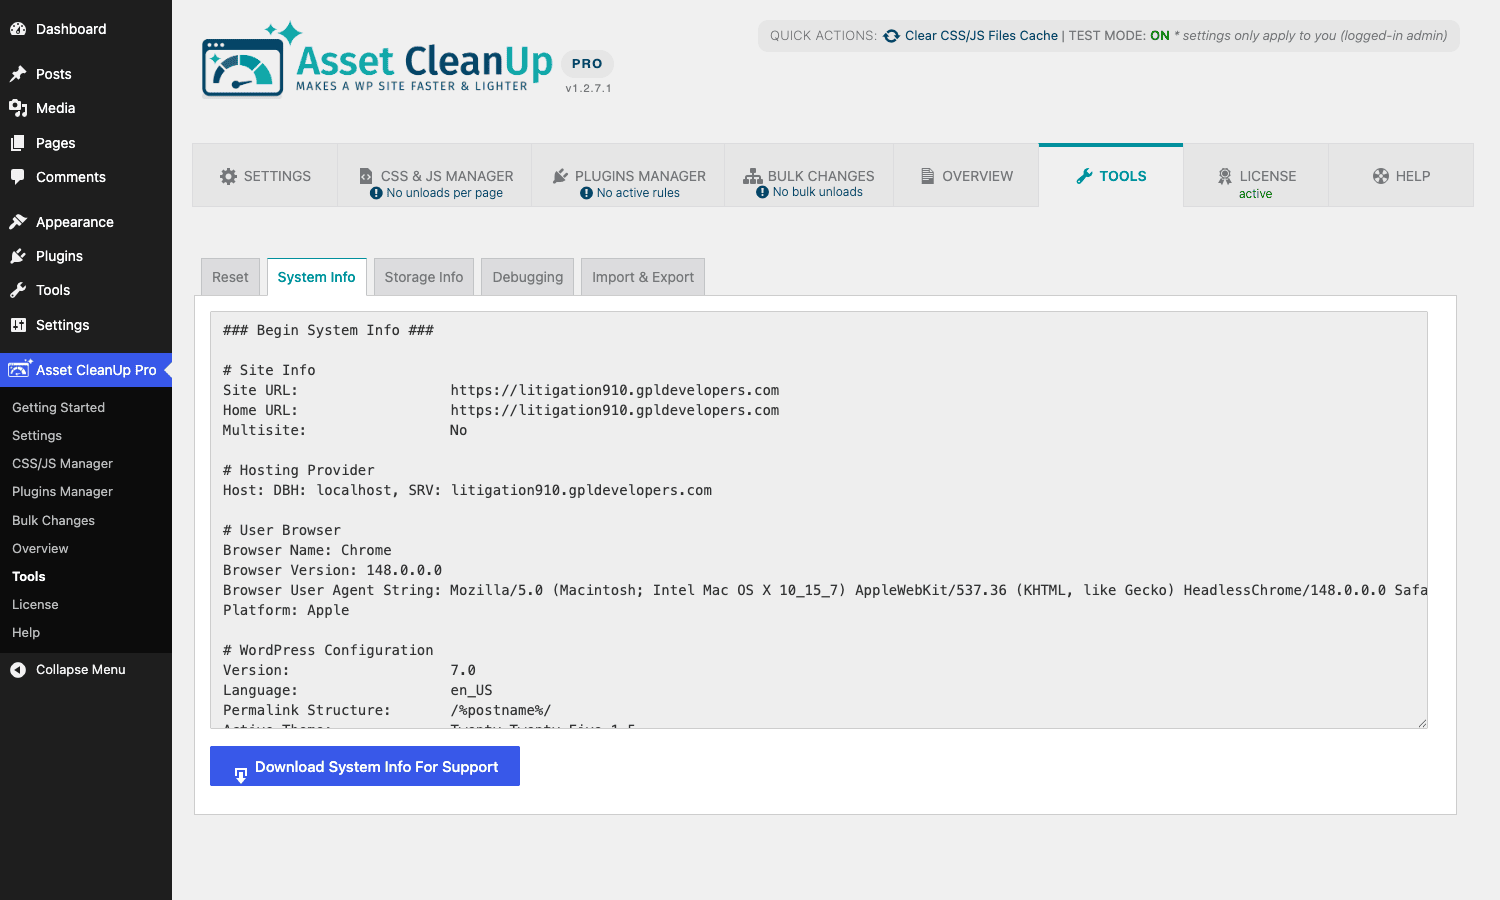Open the LICENSE tab
This screenshot has height=900, width=1500.
1256,176
